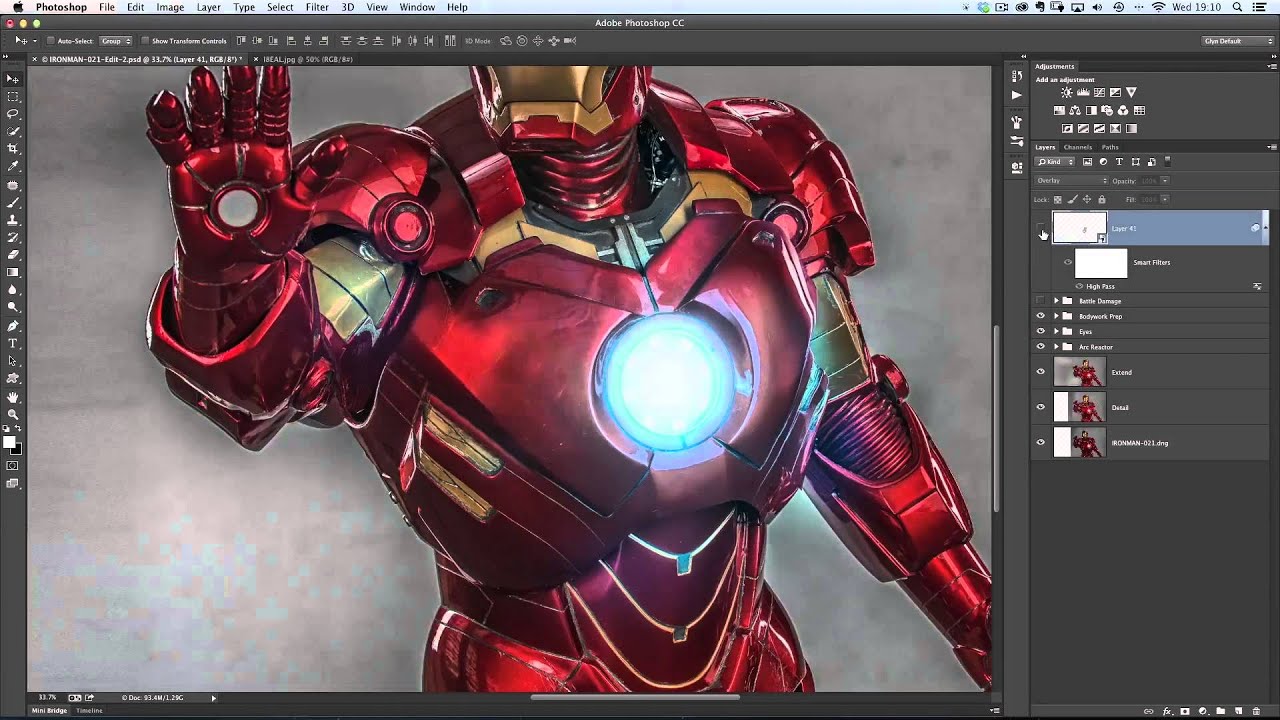Open the Image menu
The height and width of the screenshot is (720, 1280).
(x=170, y=7)
